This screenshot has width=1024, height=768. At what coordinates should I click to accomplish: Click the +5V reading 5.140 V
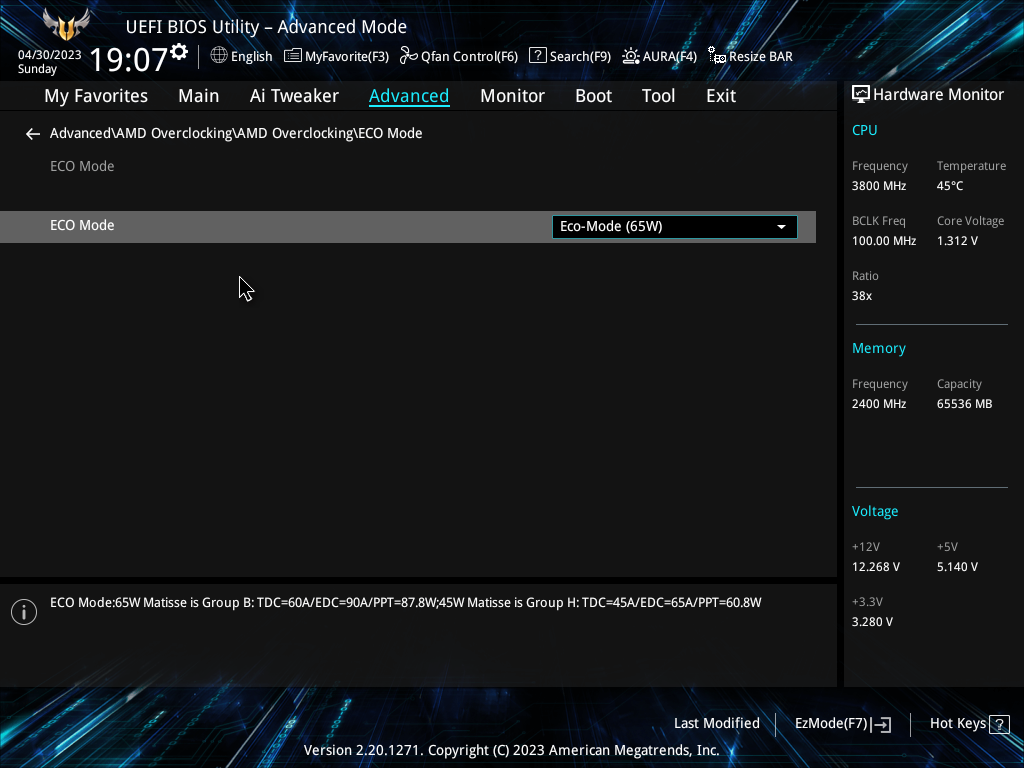[957, 567]
